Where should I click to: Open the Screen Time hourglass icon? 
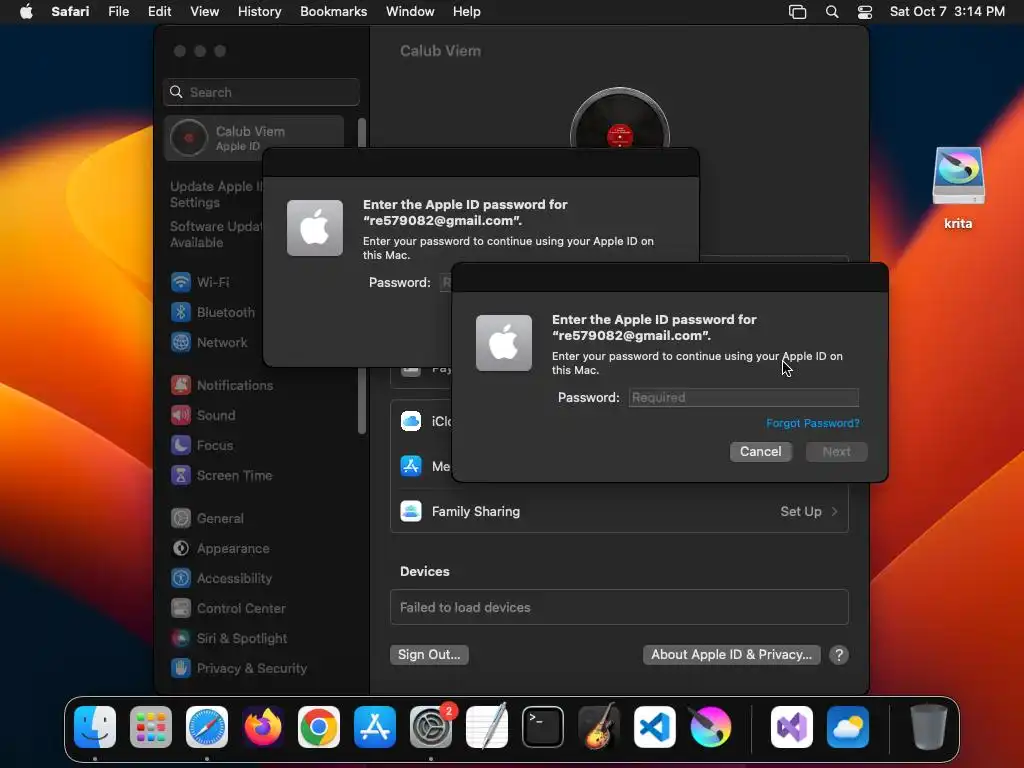[181, 475]
